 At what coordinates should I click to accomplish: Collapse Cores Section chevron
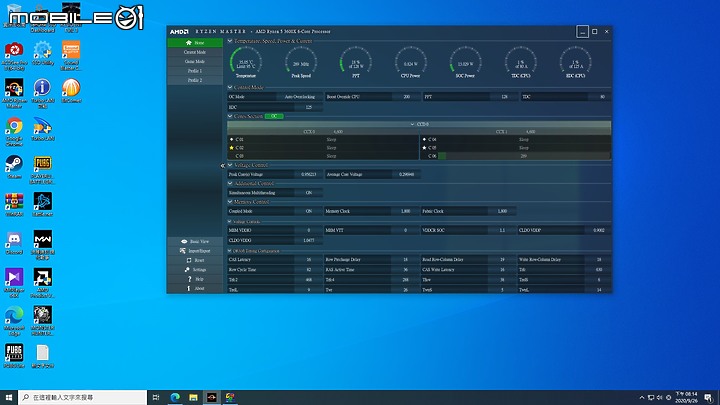point(230,116)
